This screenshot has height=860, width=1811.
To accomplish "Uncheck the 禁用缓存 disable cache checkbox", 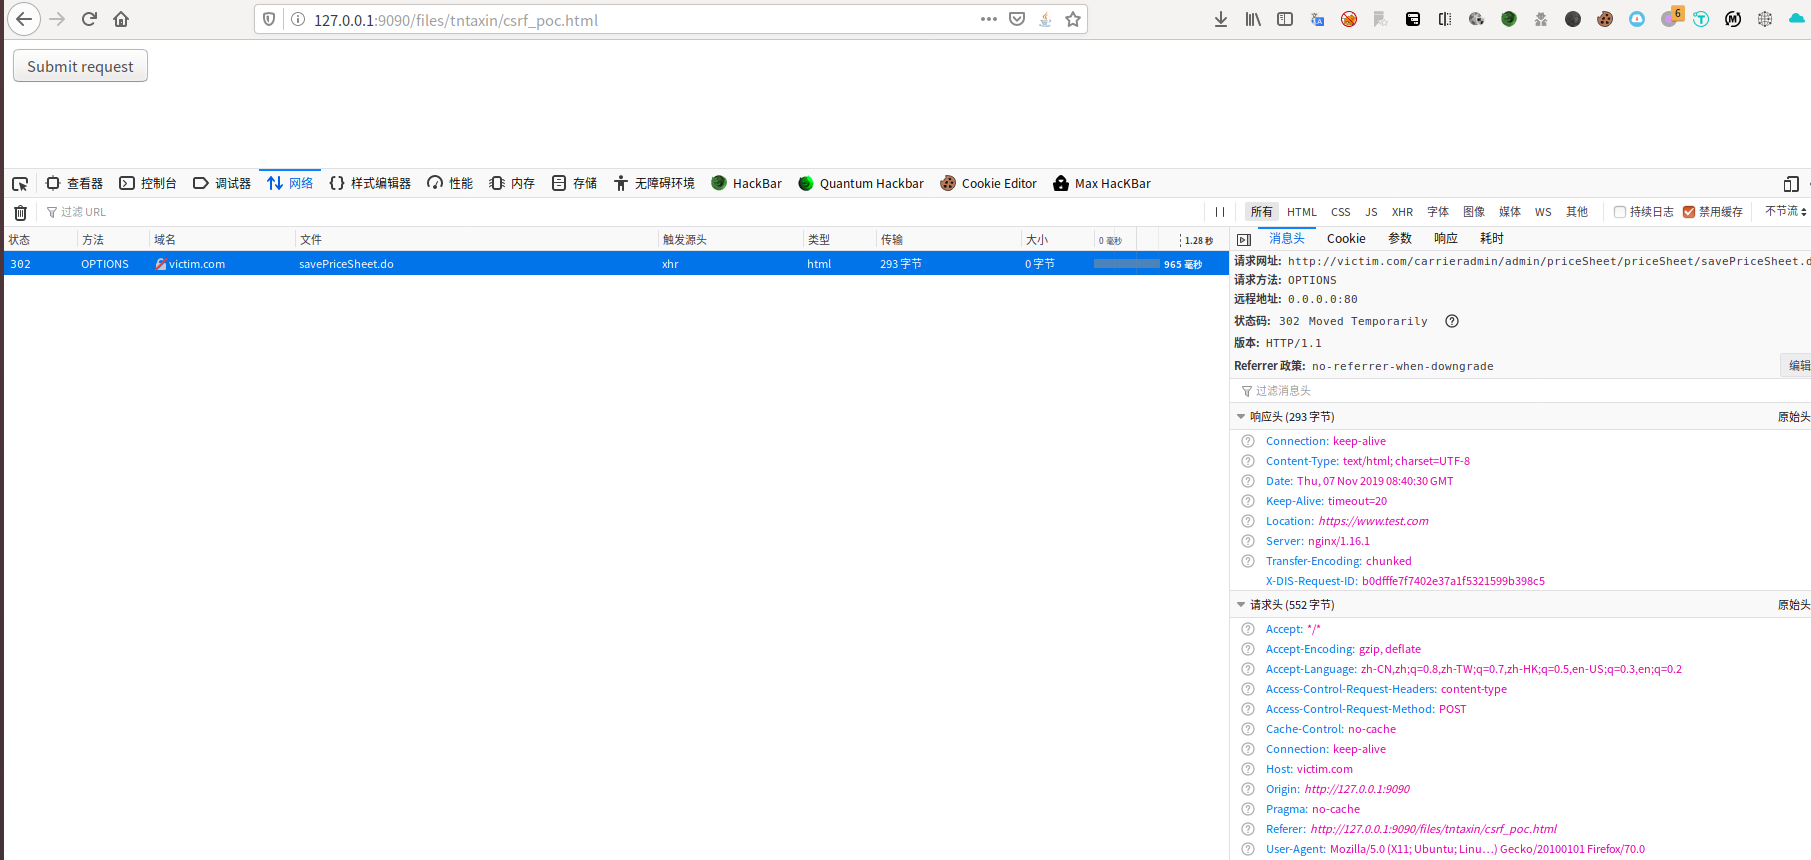I will click(x=1689, y=212).
